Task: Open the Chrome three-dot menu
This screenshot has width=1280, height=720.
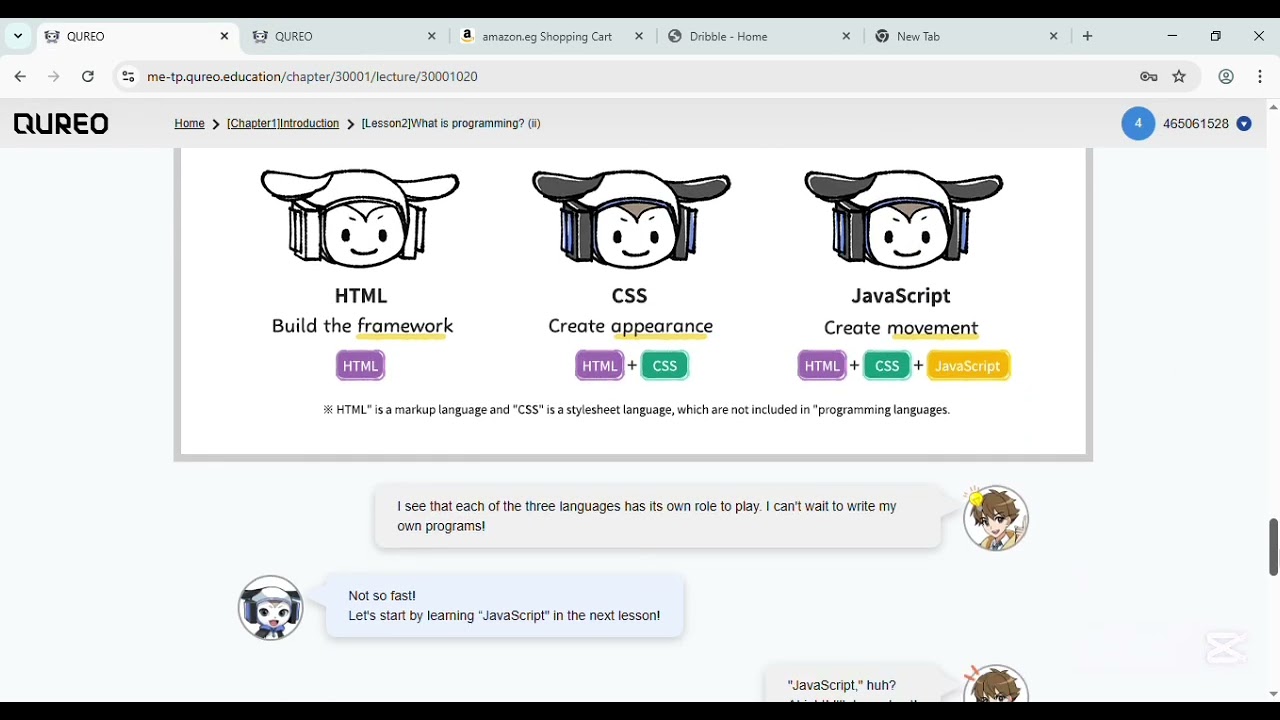Action: point(1260,77)
